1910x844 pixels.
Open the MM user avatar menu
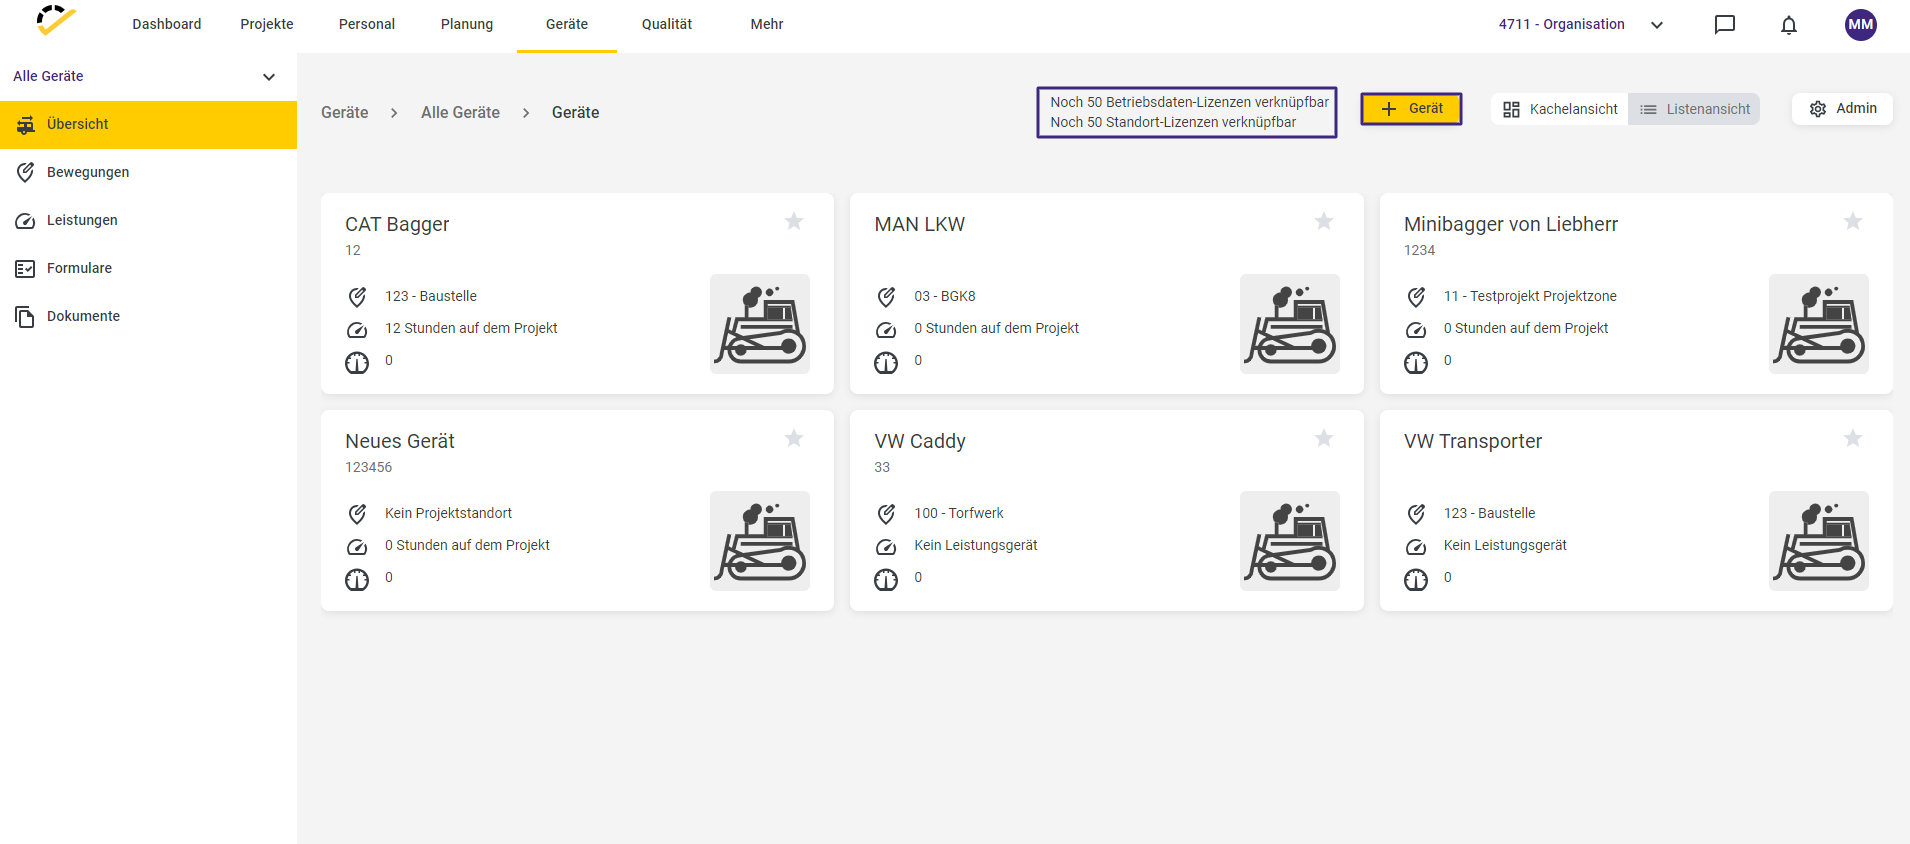pos(1861,25)
